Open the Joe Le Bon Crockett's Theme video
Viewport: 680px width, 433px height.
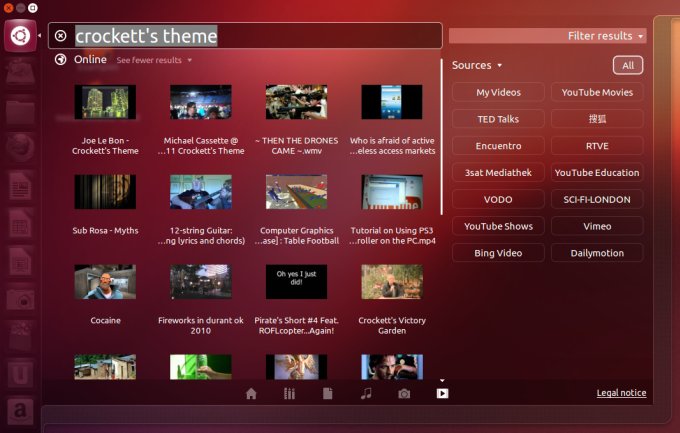[x=105, y=102]
